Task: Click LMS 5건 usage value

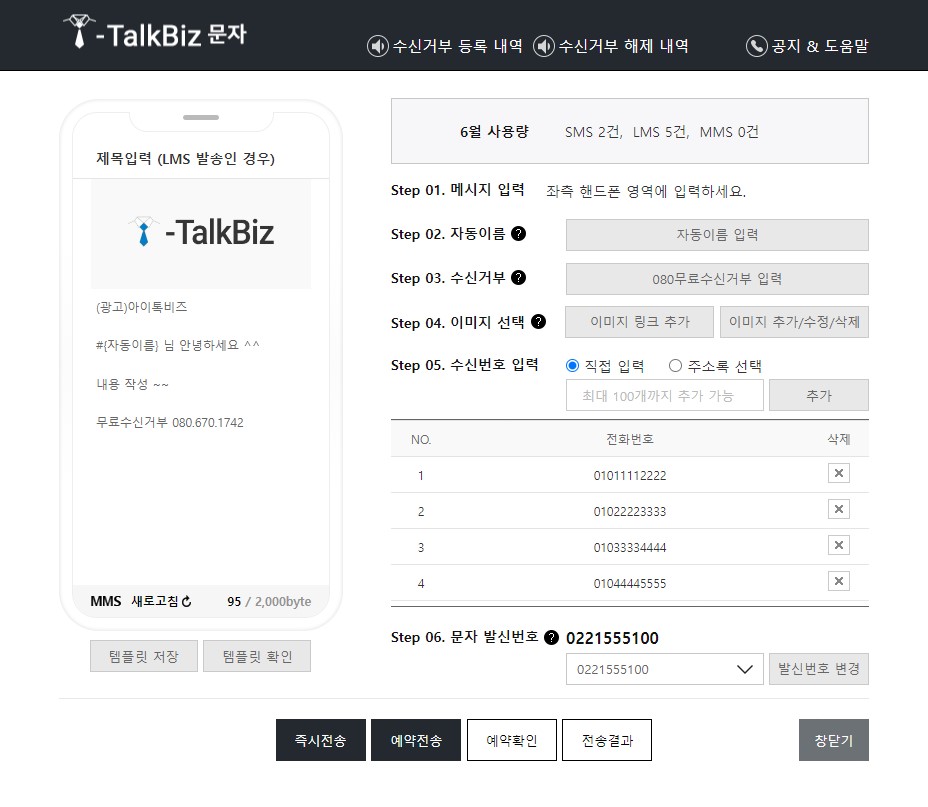Action: (x=660, y=132)
